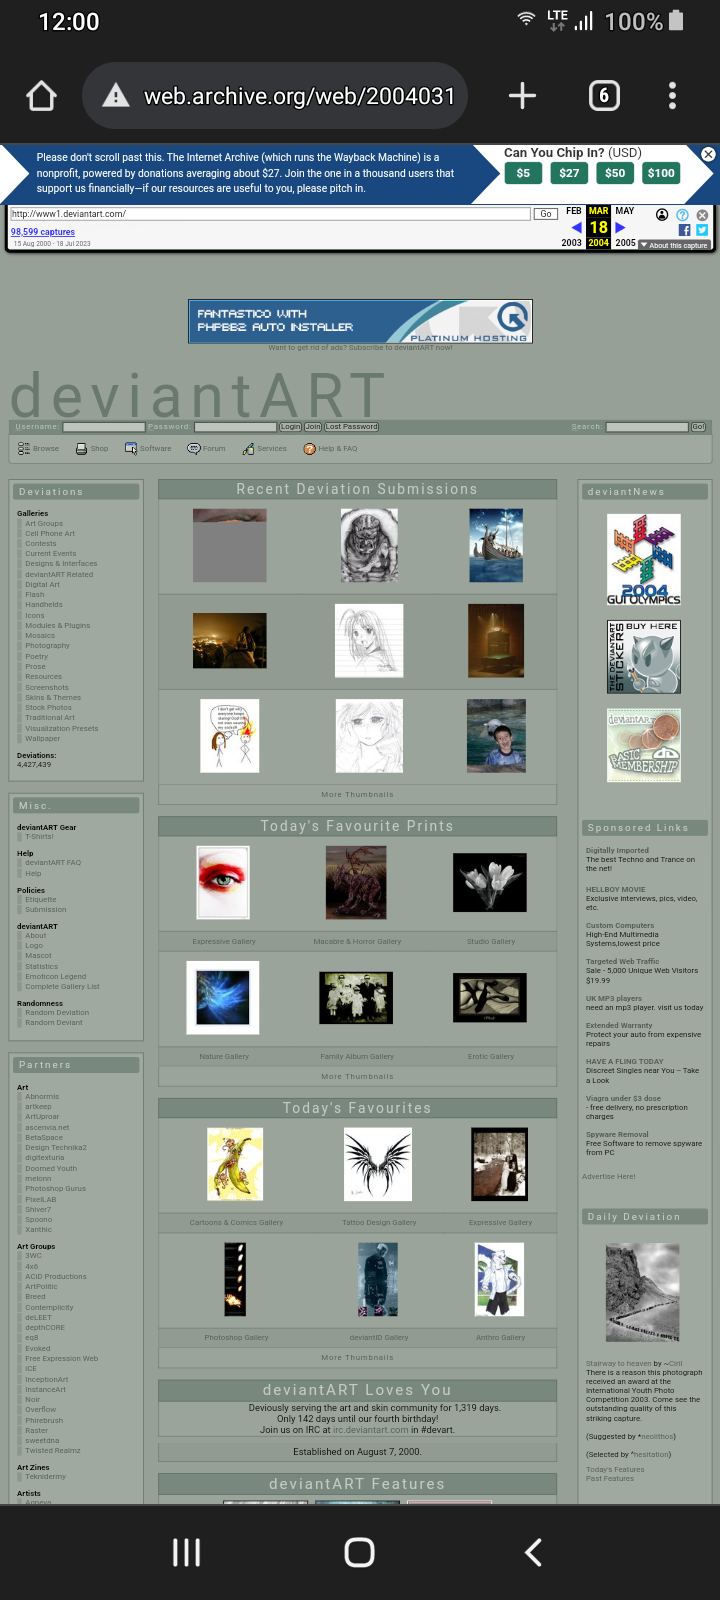Image resolution: width=720 pixels, height=1600 pixels.
Task: Open the Shop menu item
Action: click(x=92, y=449)
